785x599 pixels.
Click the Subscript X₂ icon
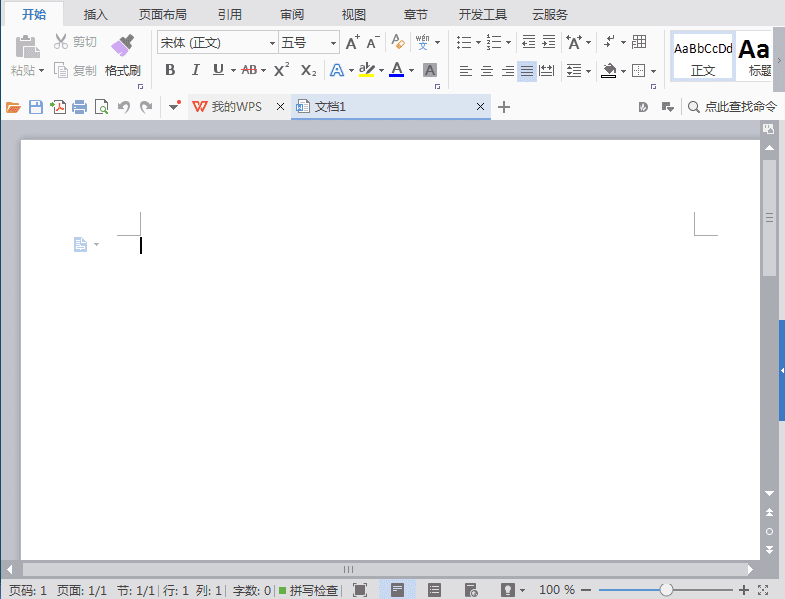(308, 70)
